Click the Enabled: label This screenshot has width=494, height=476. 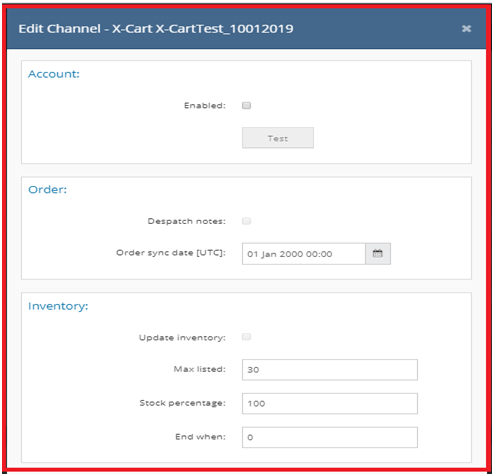click(205, 106)
